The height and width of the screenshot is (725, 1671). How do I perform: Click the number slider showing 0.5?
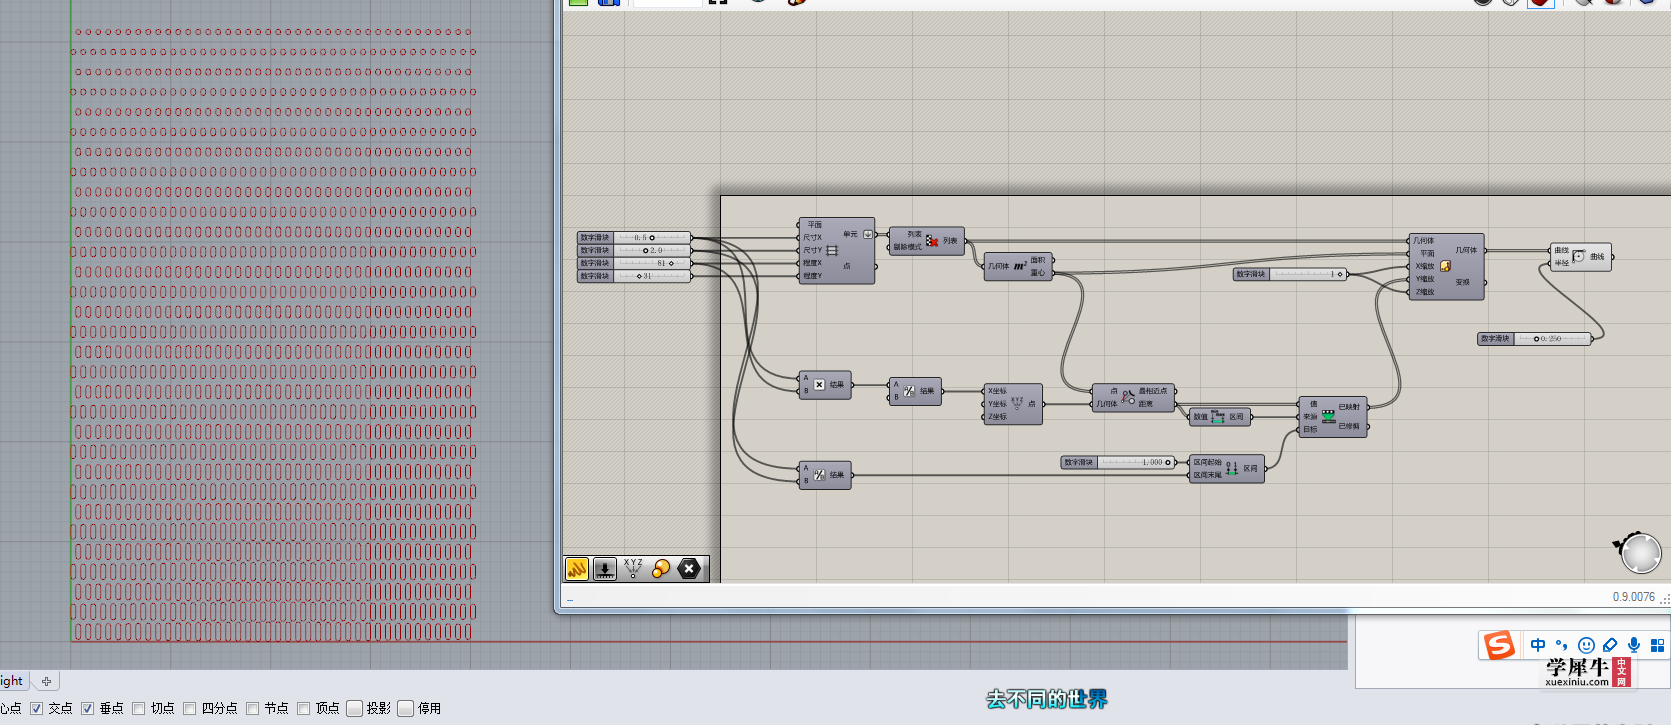coord(634,238)
